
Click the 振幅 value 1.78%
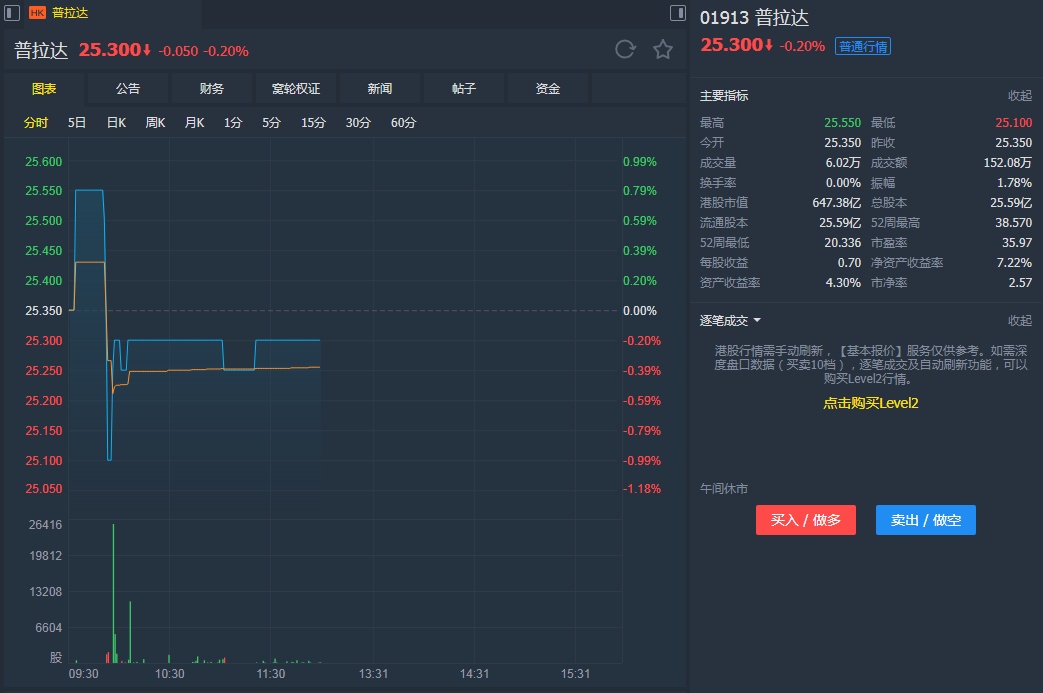coord(1014,182)
